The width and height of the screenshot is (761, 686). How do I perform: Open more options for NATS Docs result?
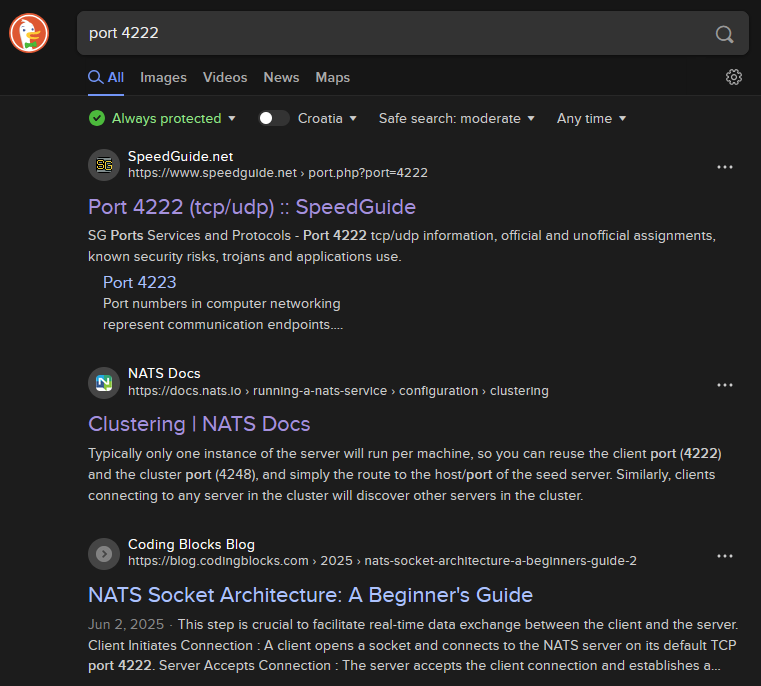tap(725, 385)
